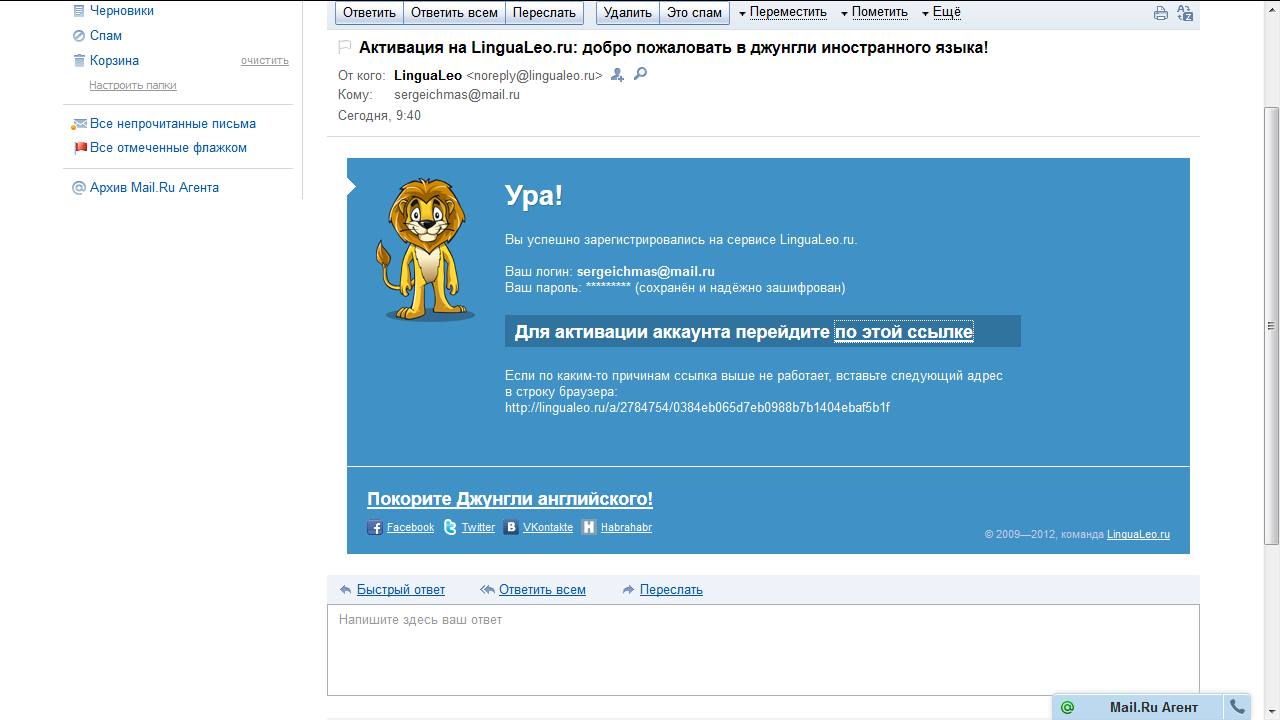Click the Удалить button

[628, 12]
